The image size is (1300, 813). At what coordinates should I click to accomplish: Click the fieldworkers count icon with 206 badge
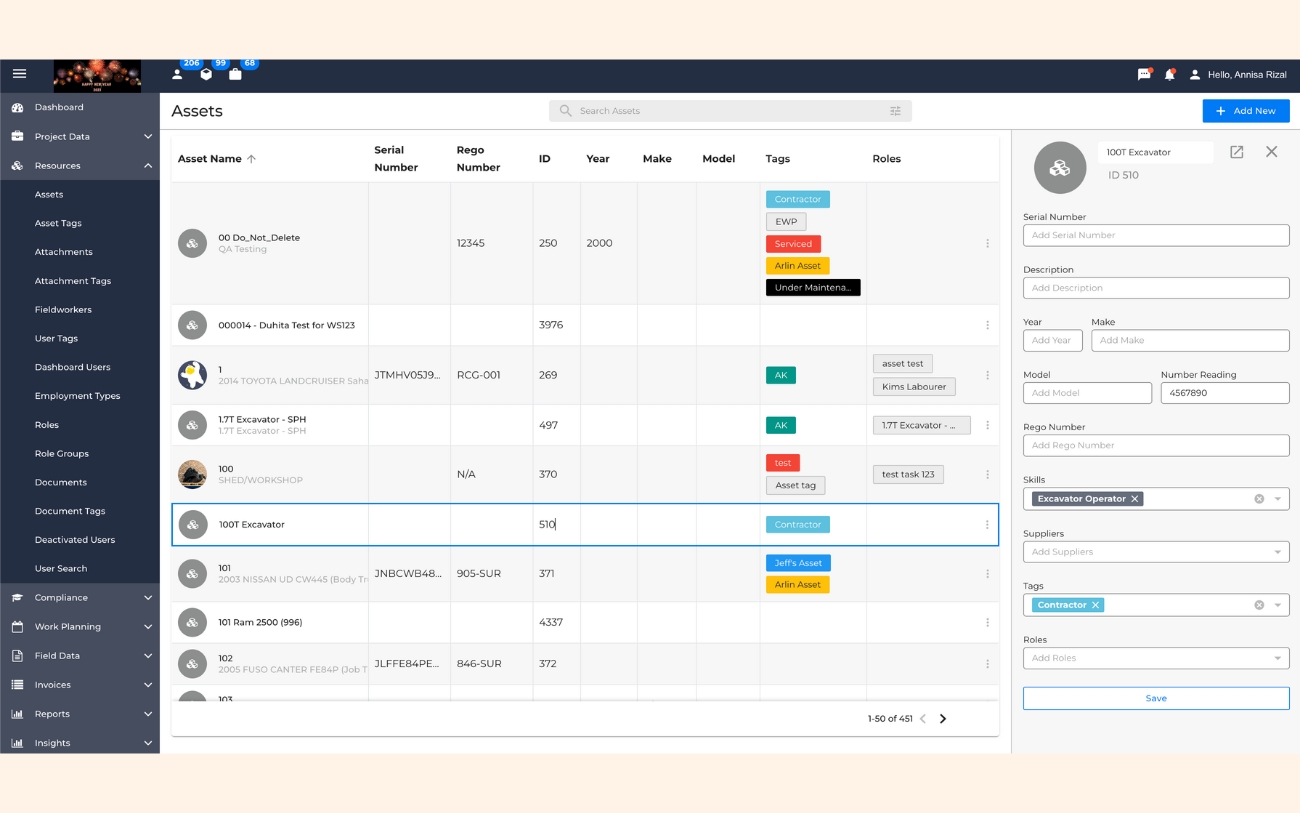(178, 75)
